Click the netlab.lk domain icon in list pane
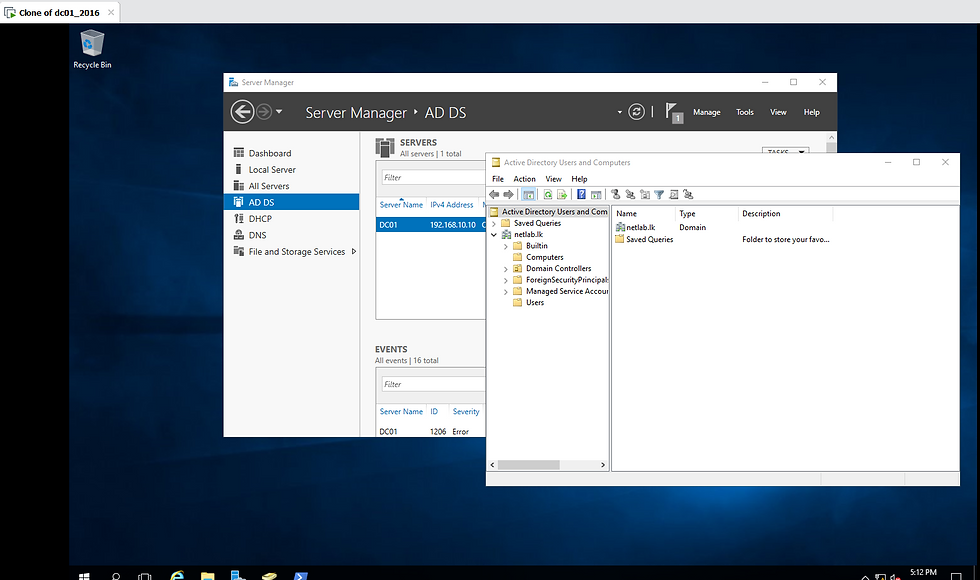The height and width of the screenshot is (580, 980). tap(621, 228)
